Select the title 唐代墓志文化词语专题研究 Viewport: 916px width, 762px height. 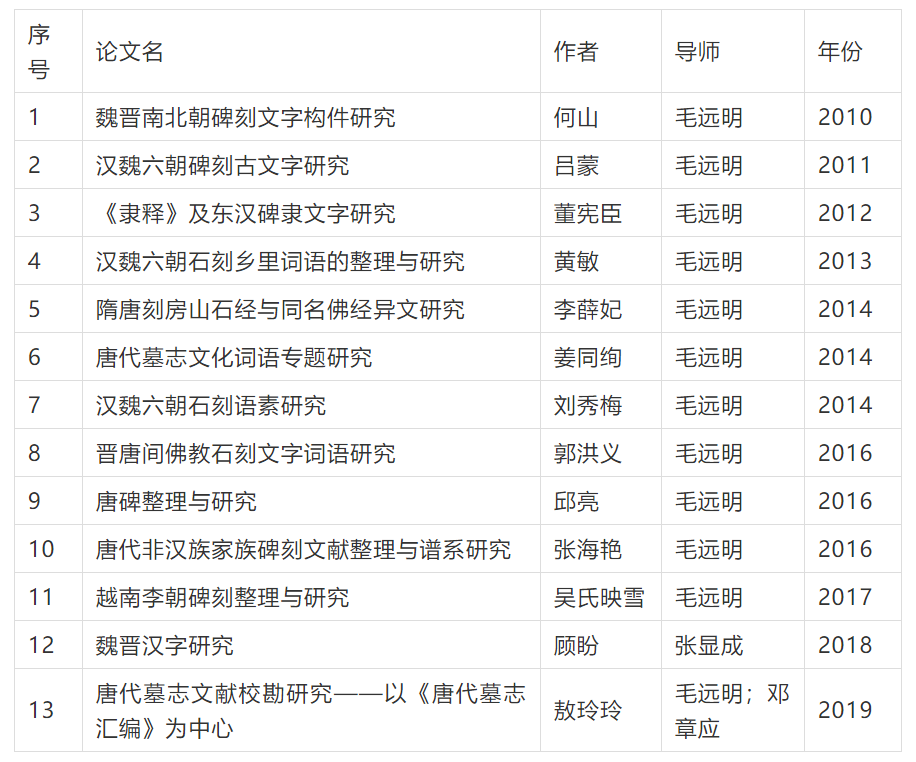point(233,357)
